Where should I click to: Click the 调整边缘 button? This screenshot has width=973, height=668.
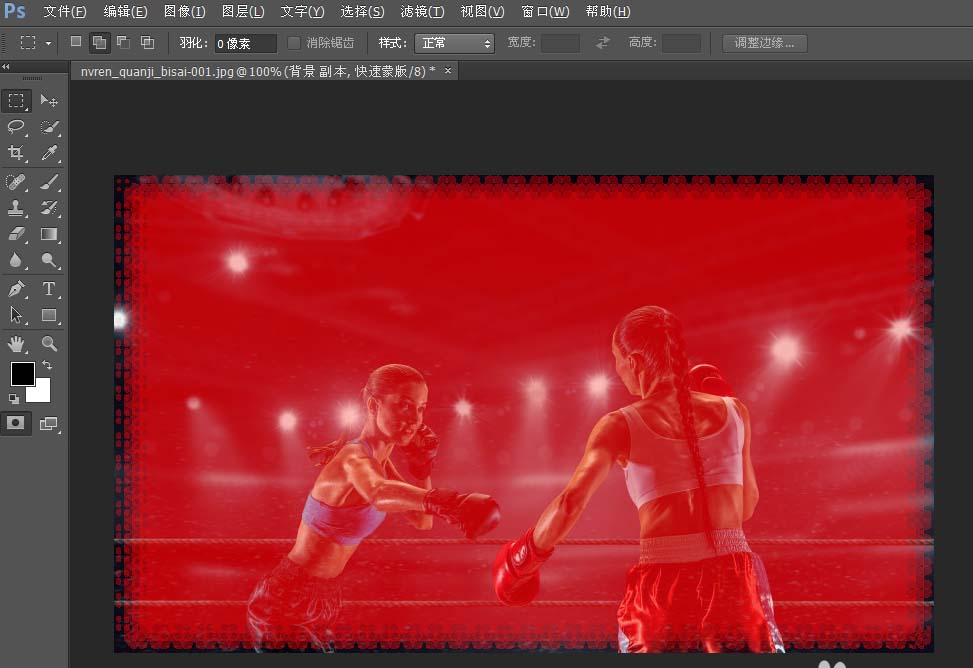coord(764,42)
